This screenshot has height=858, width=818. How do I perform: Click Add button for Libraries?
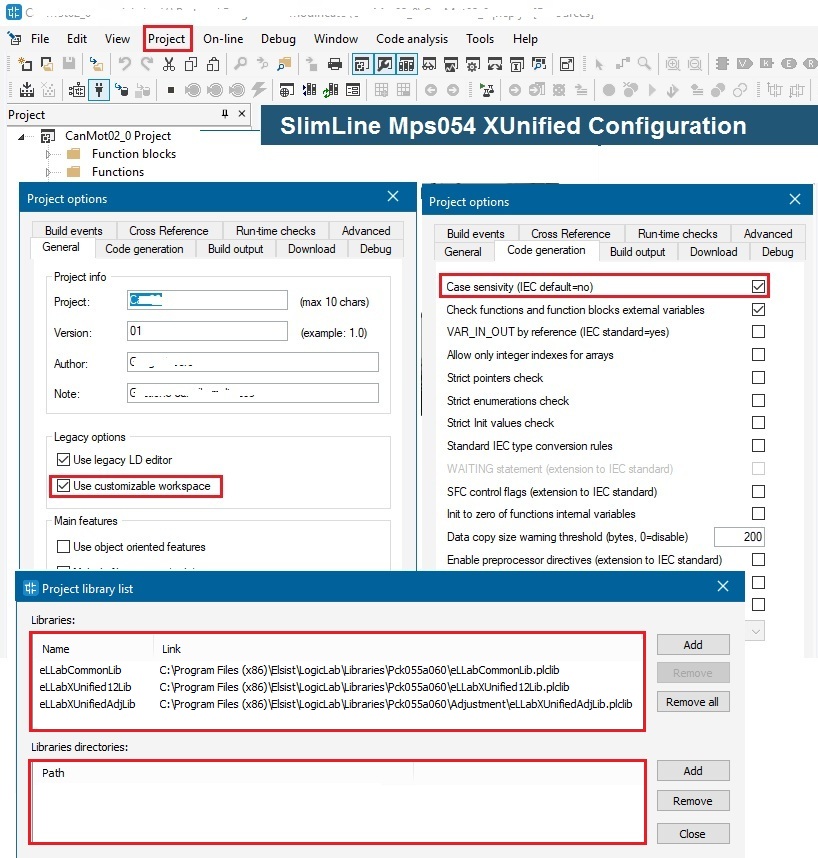click(x=693, y=645)
